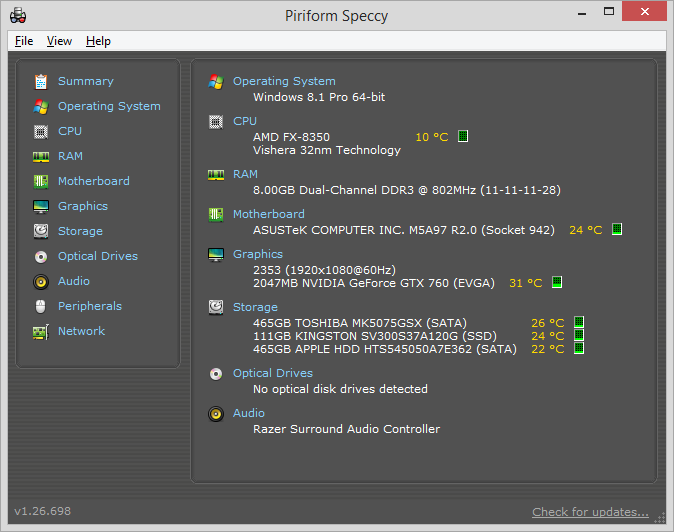The image size is (674, 532).
Task: Open the Help menu
Action: click(x=98, y=41)
